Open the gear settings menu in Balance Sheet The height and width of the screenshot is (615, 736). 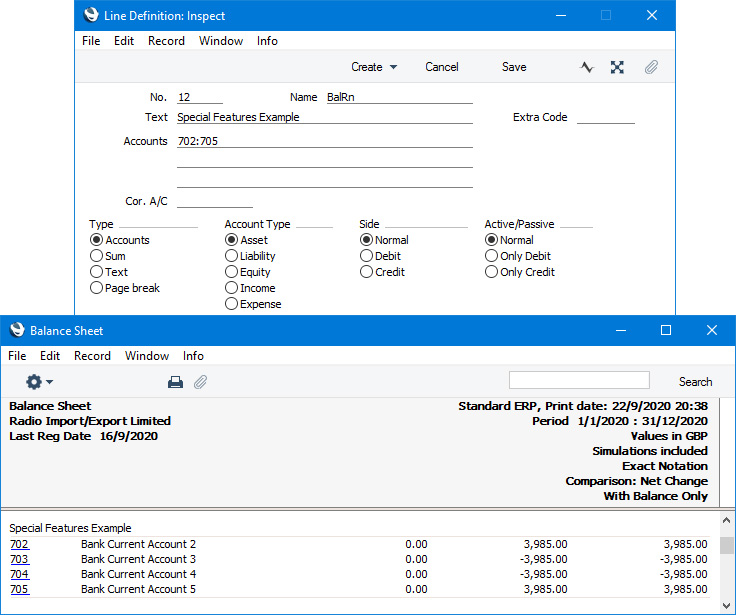tap(39, 382)
